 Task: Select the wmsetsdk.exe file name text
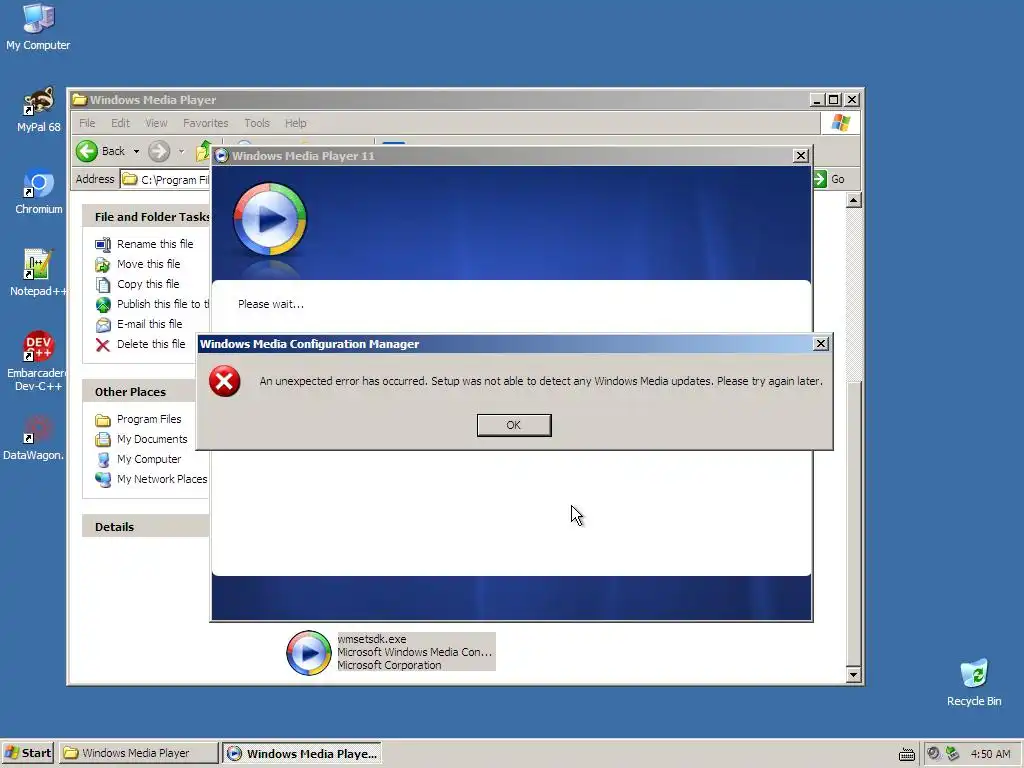point(372,639)
